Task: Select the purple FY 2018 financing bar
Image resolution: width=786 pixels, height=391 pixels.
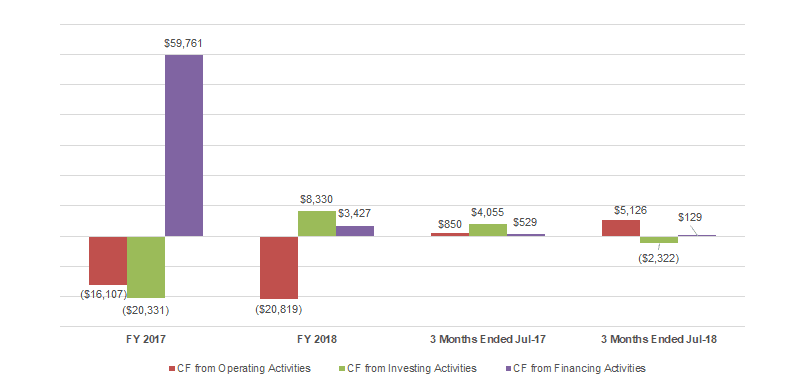Action: [x=355, y=231]
